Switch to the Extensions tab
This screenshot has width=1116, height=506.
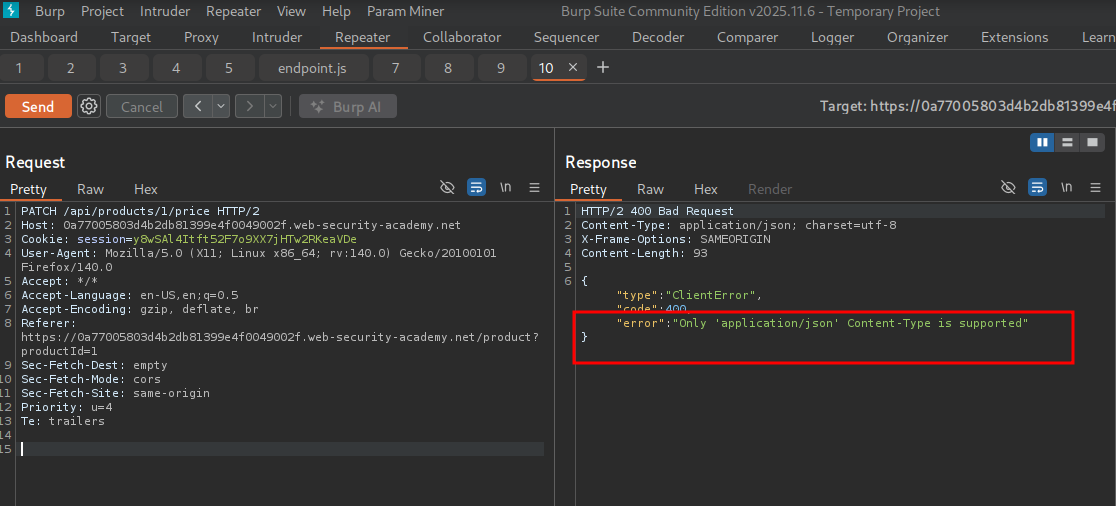pyautogui.click(x=1014, y=38)
